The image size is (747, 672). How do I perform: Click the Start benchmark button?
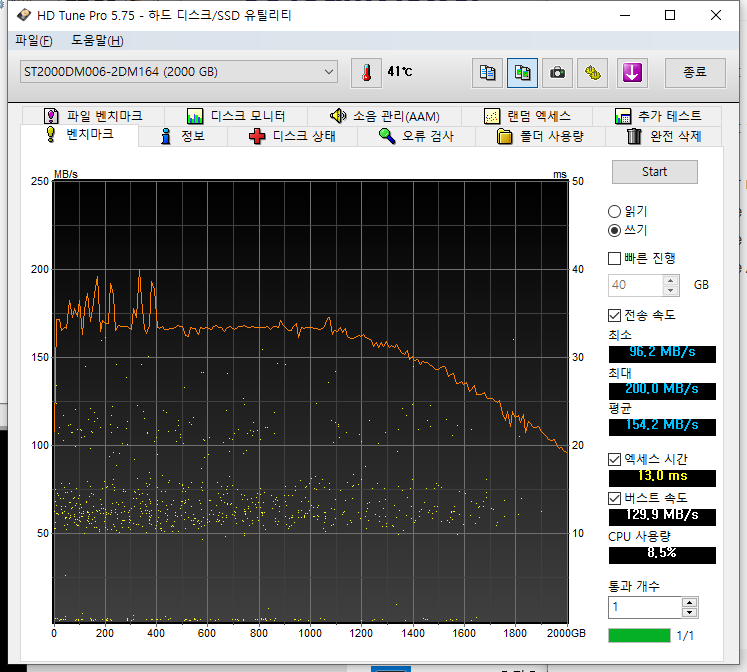[x=655, y=172]
